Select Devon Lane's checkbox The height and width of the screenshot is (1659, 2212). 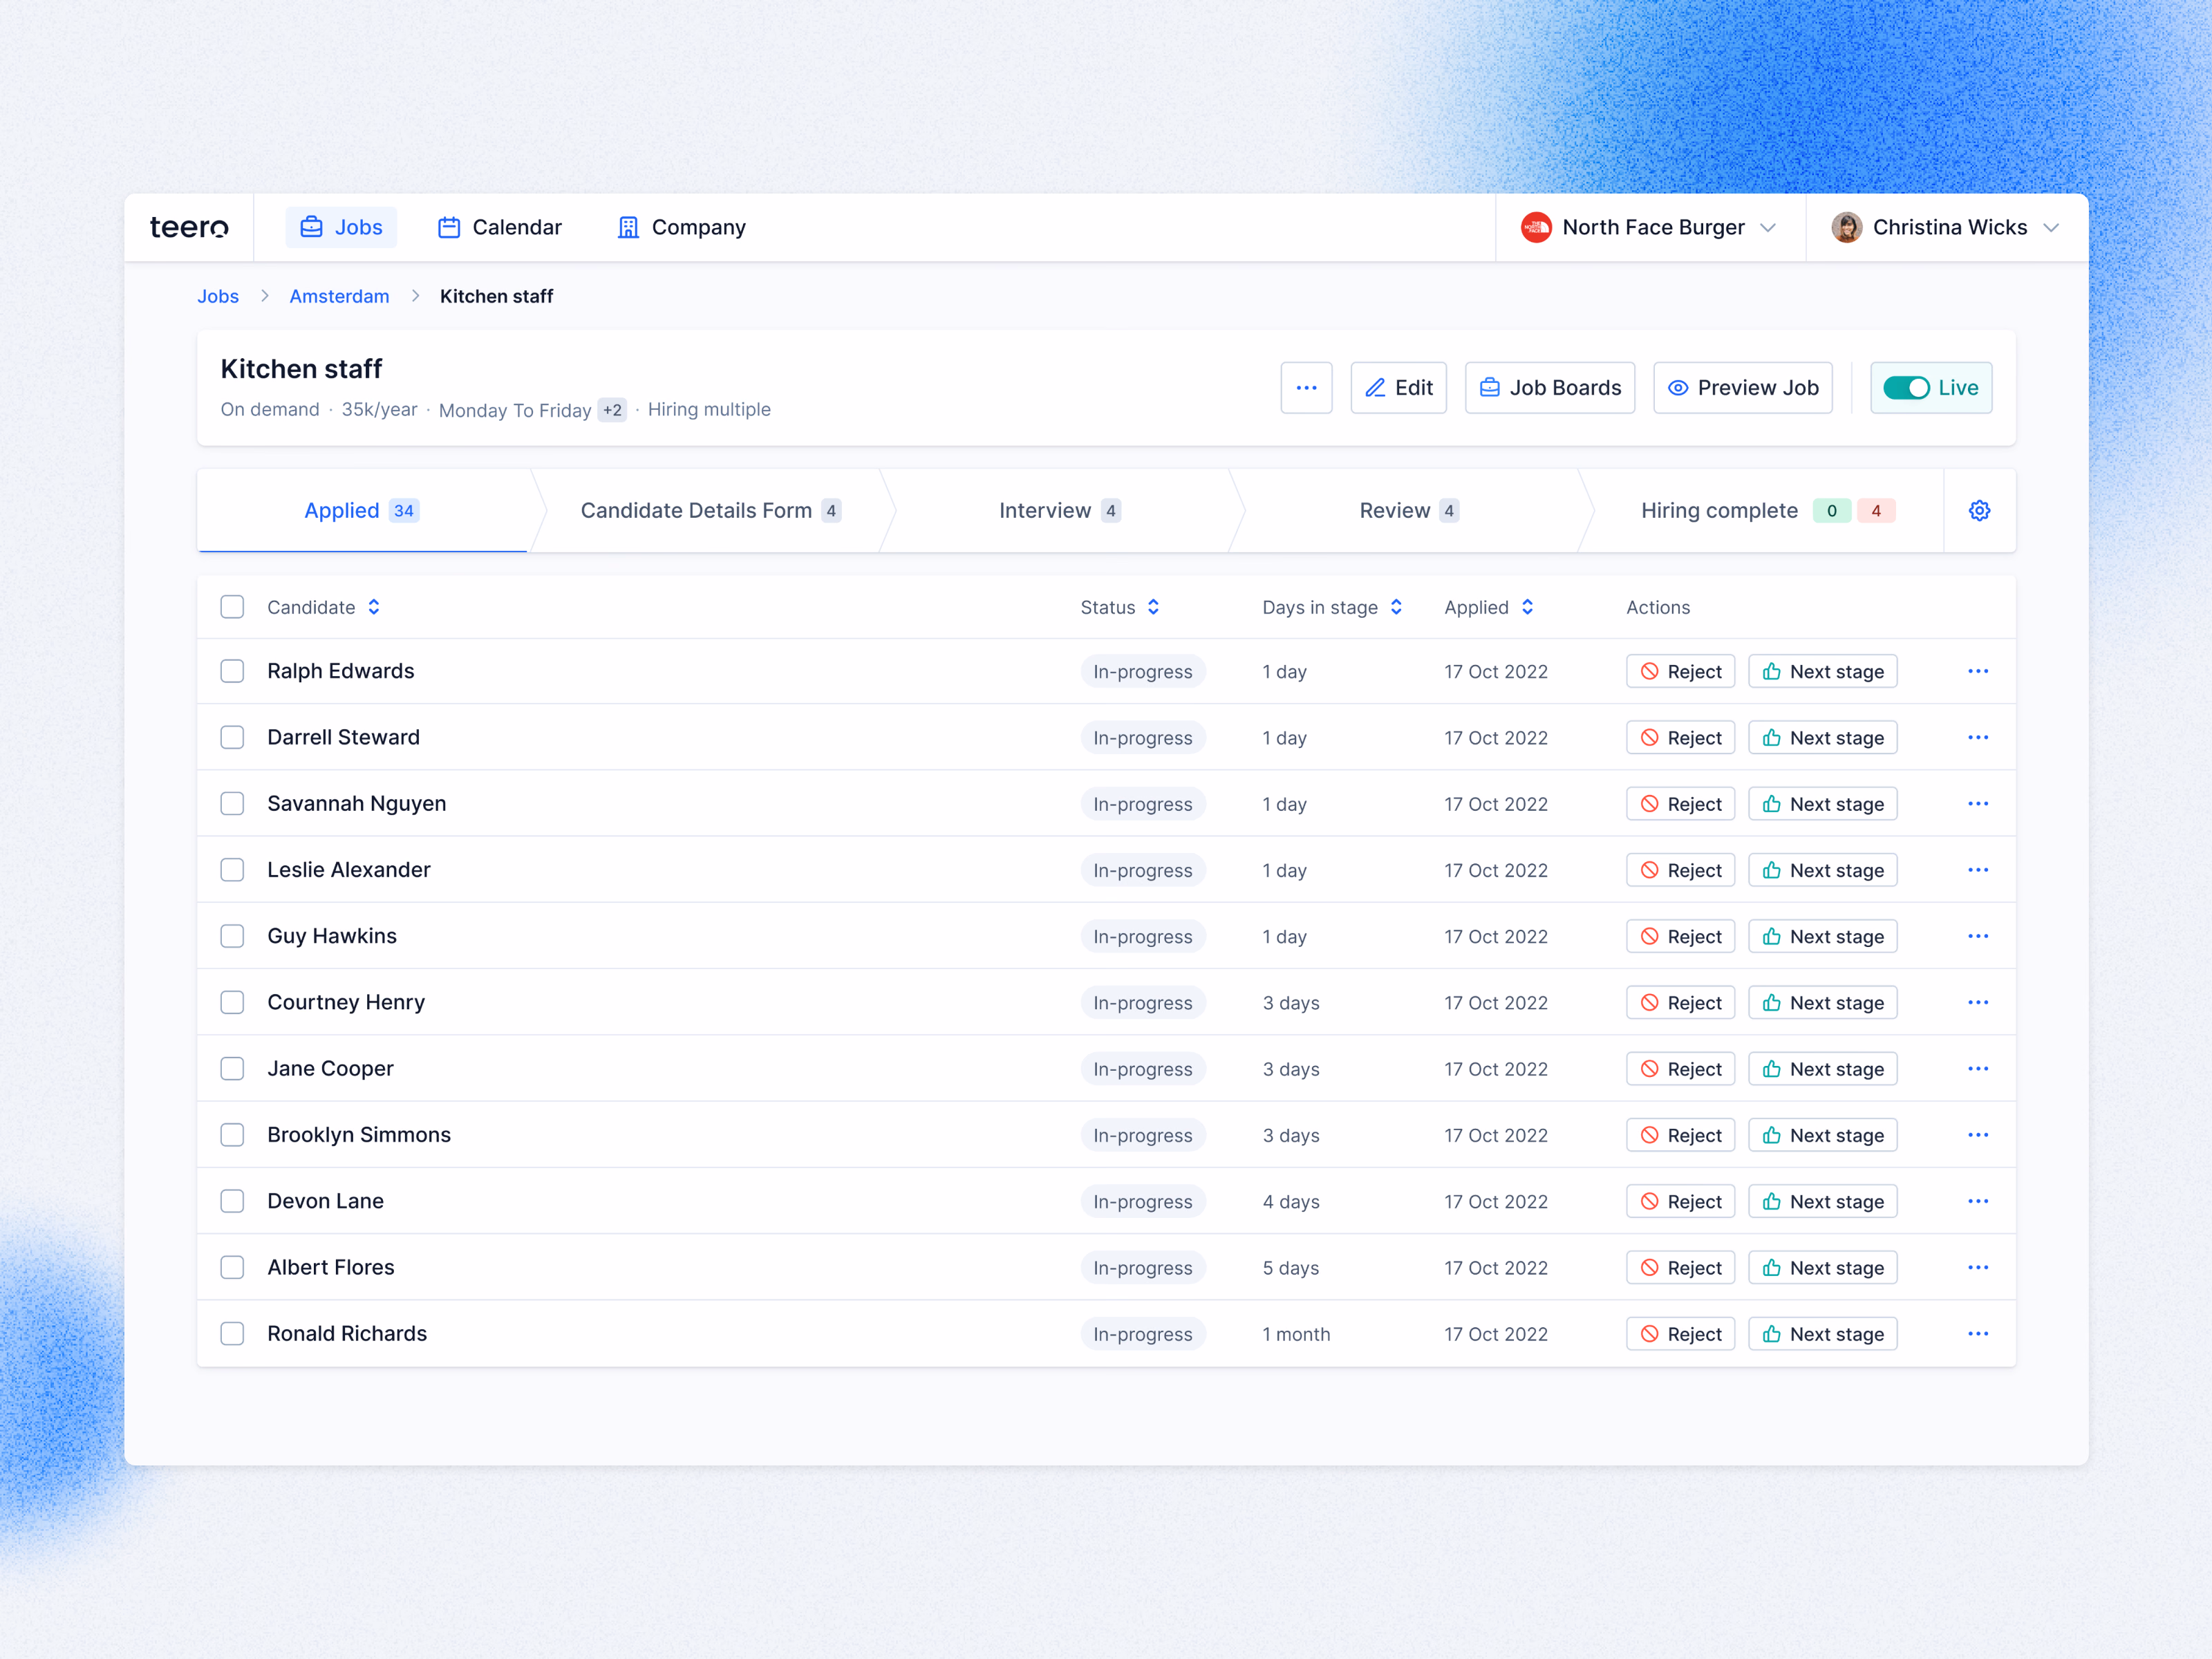coord(232,1201)
